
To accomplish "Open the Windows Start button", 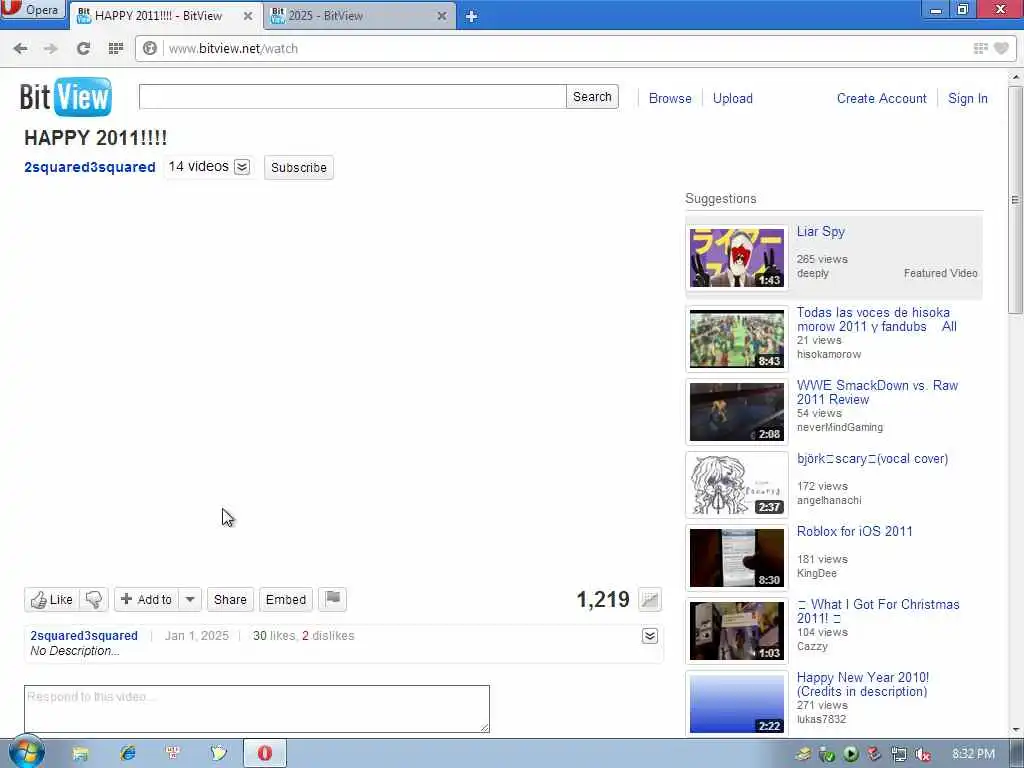I will click(x=26, y=752).
